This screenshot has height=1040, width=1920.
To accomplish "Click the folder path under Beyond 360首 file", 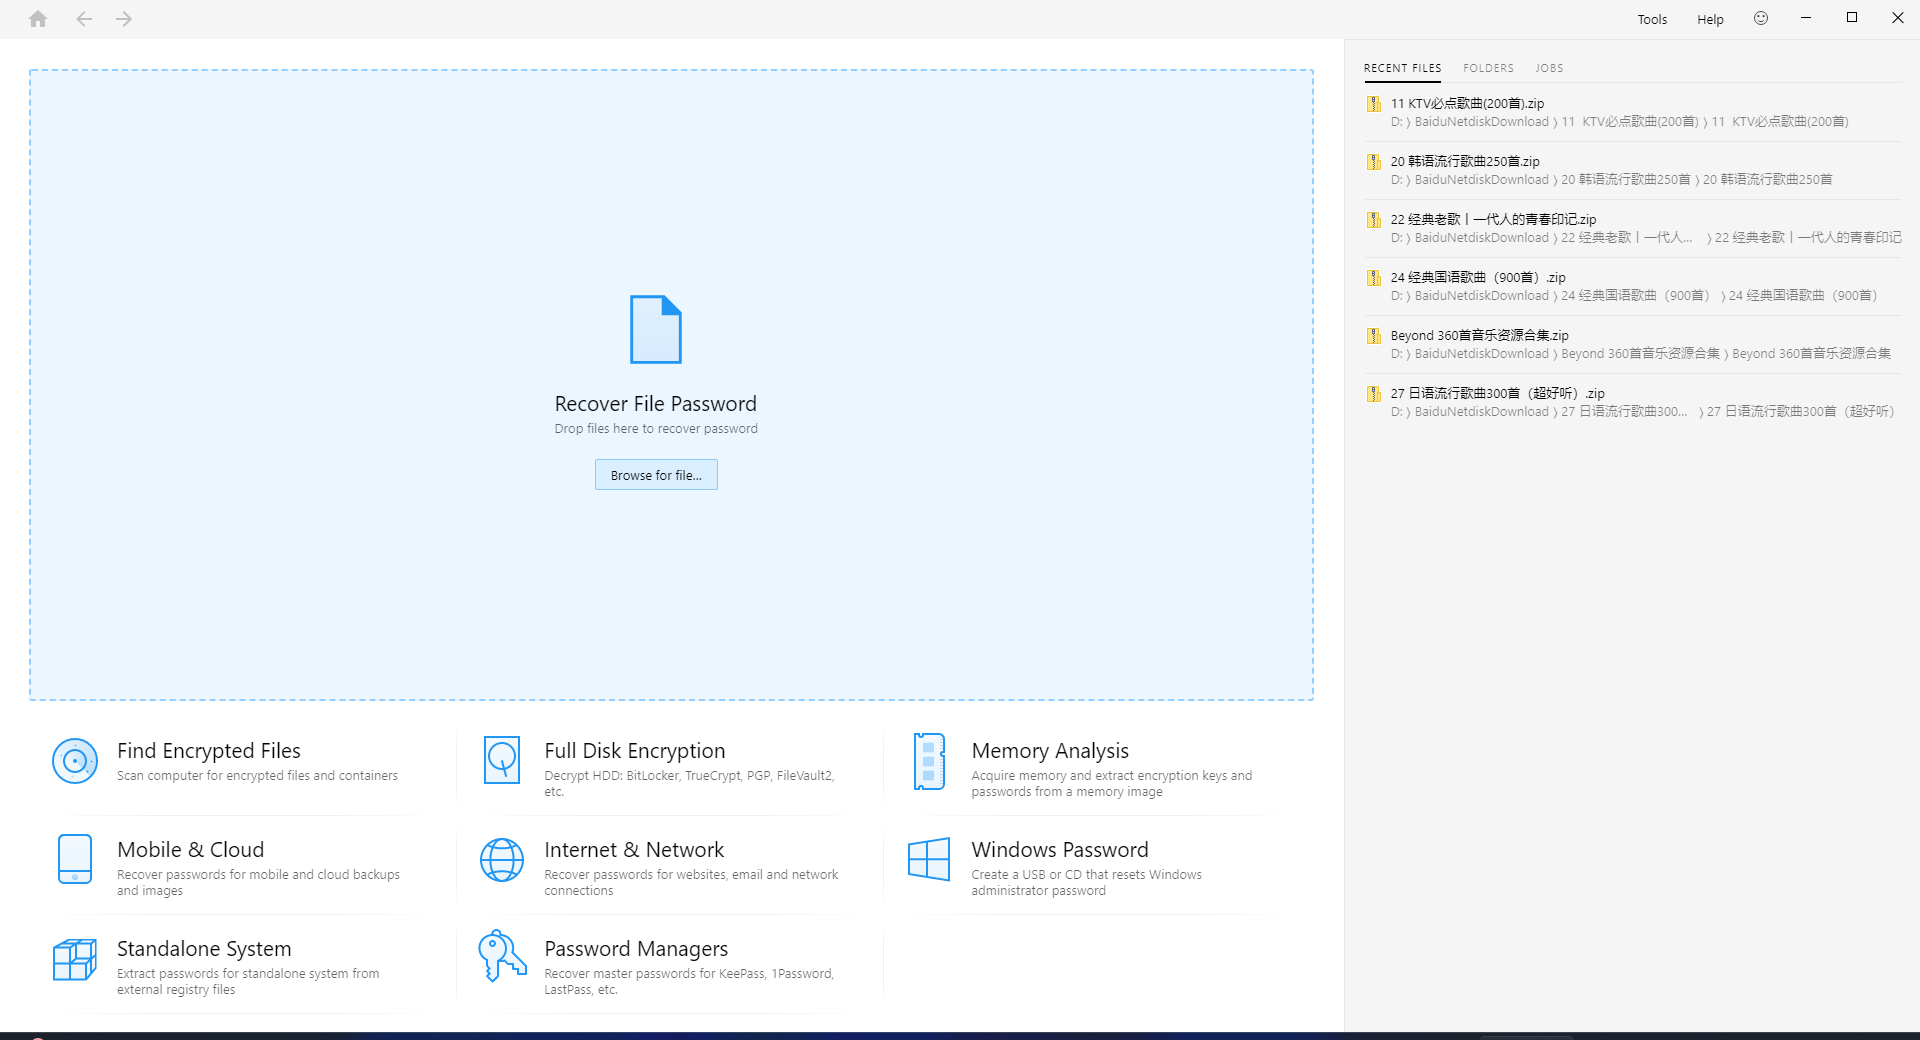I will 1640,354.
